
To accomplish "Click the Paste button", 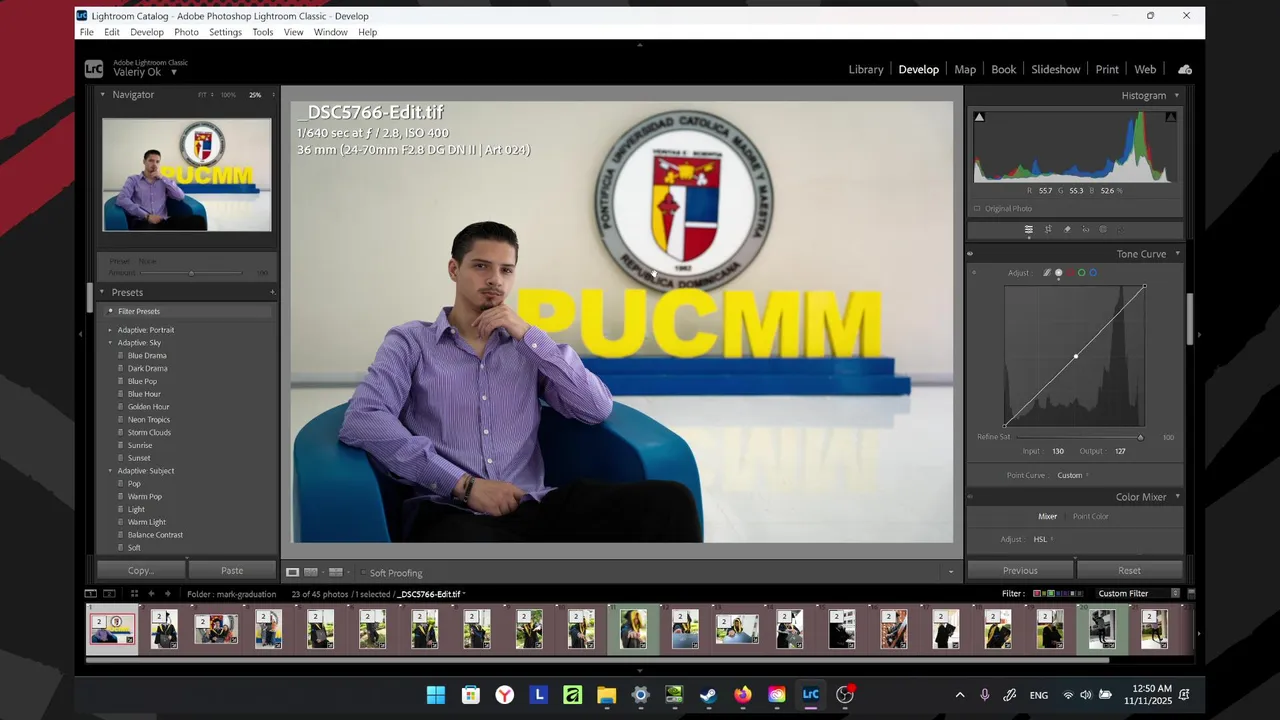I will [x=232, y=571].
